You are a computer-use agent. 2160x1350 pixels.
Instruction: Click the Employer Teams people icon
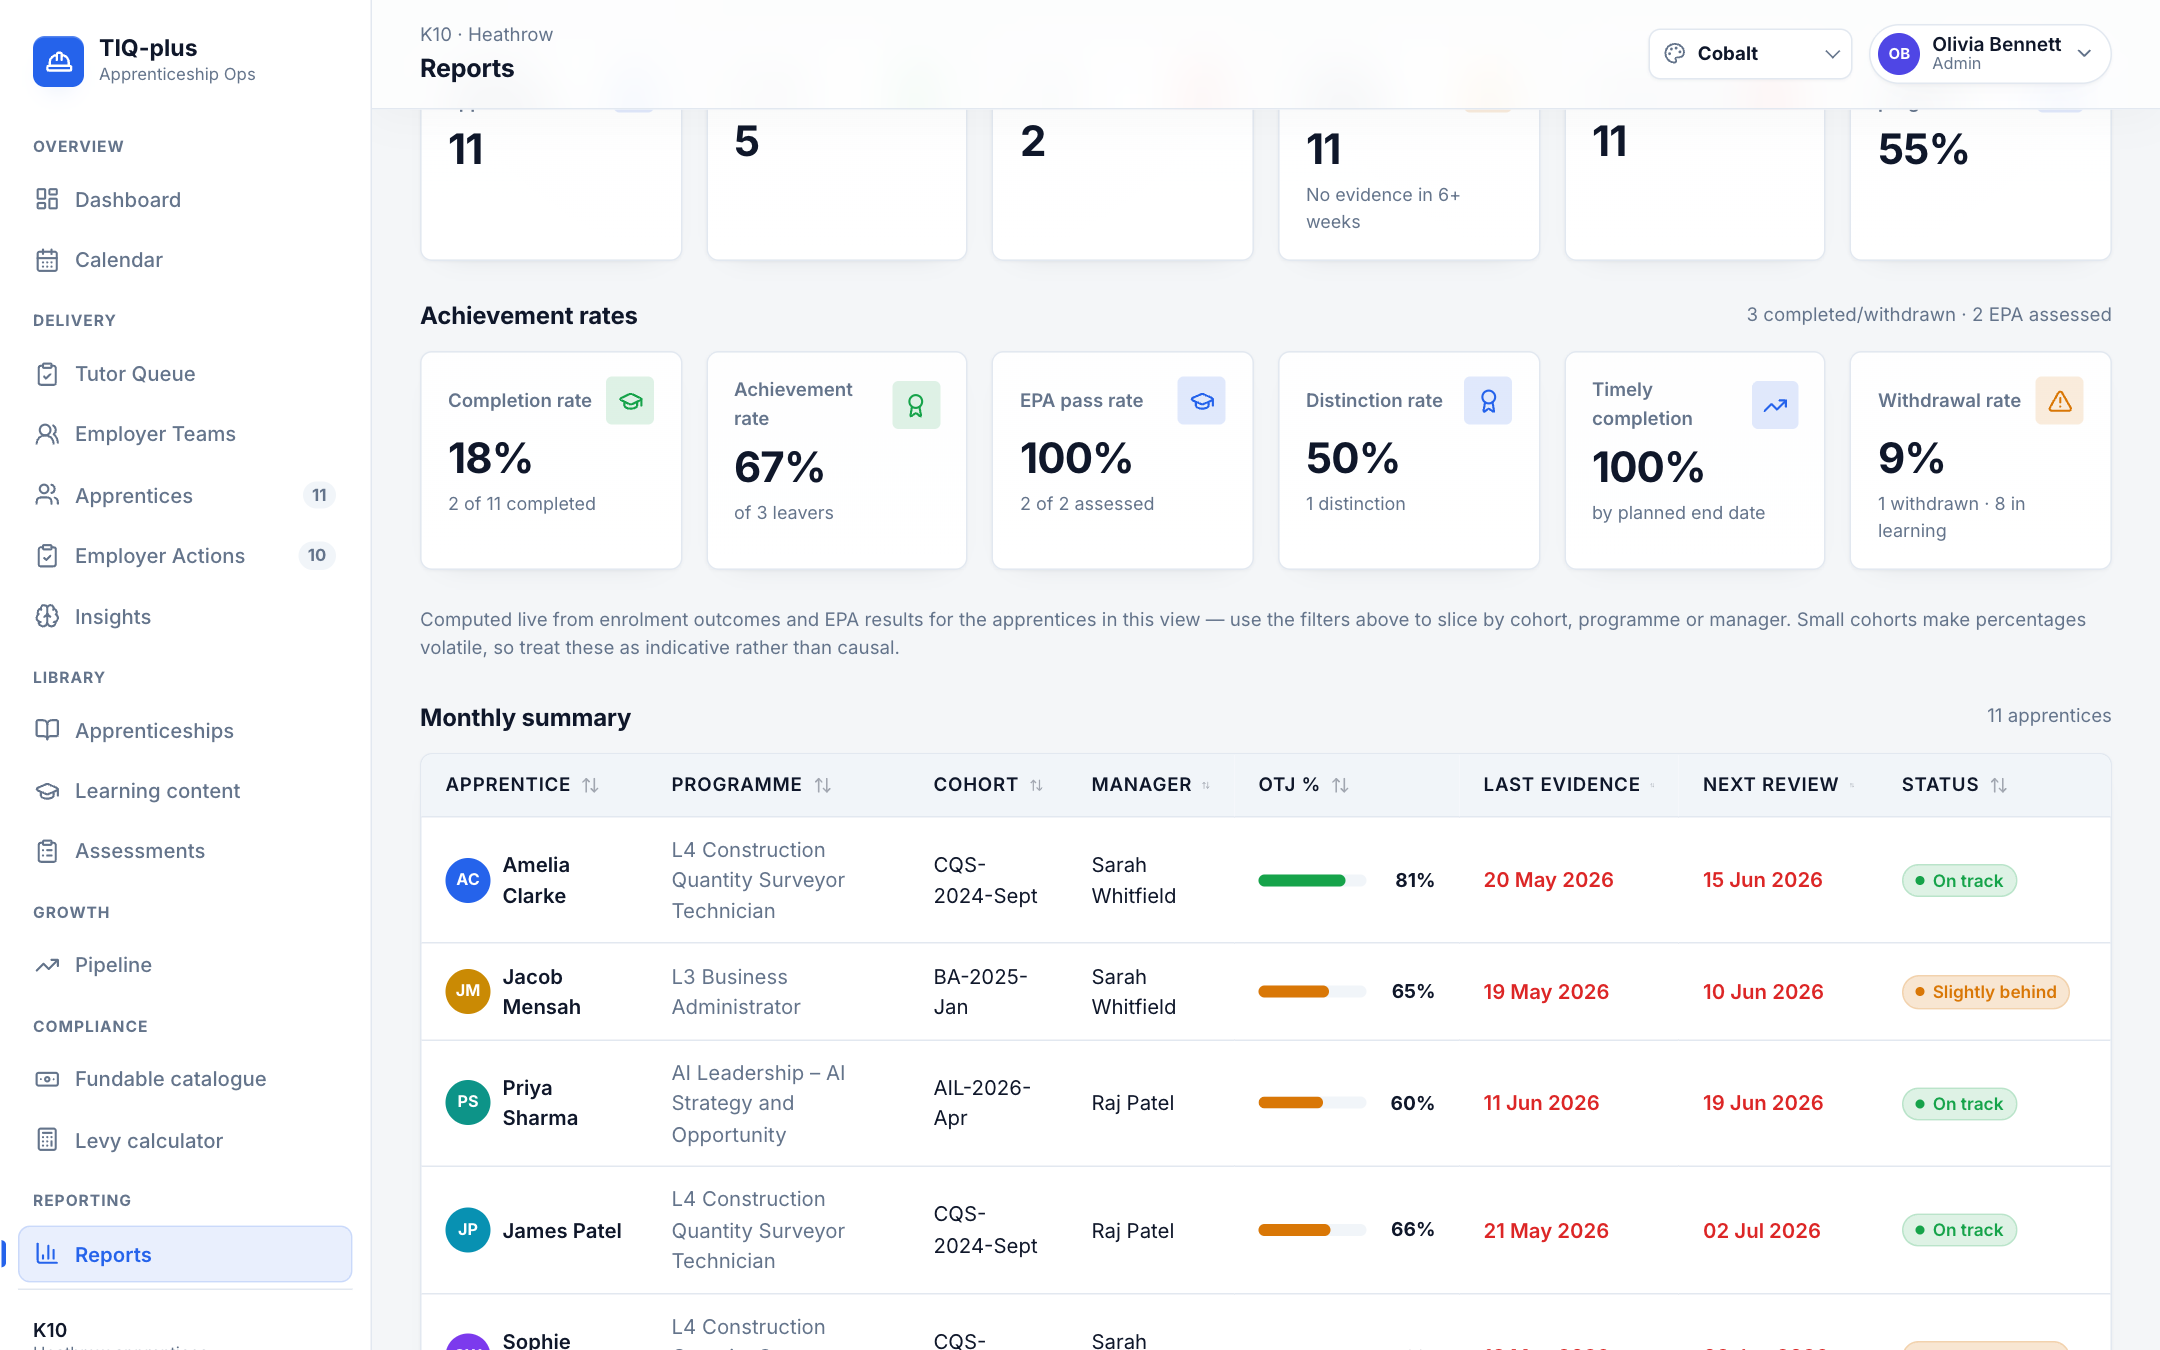pos(47,434)
